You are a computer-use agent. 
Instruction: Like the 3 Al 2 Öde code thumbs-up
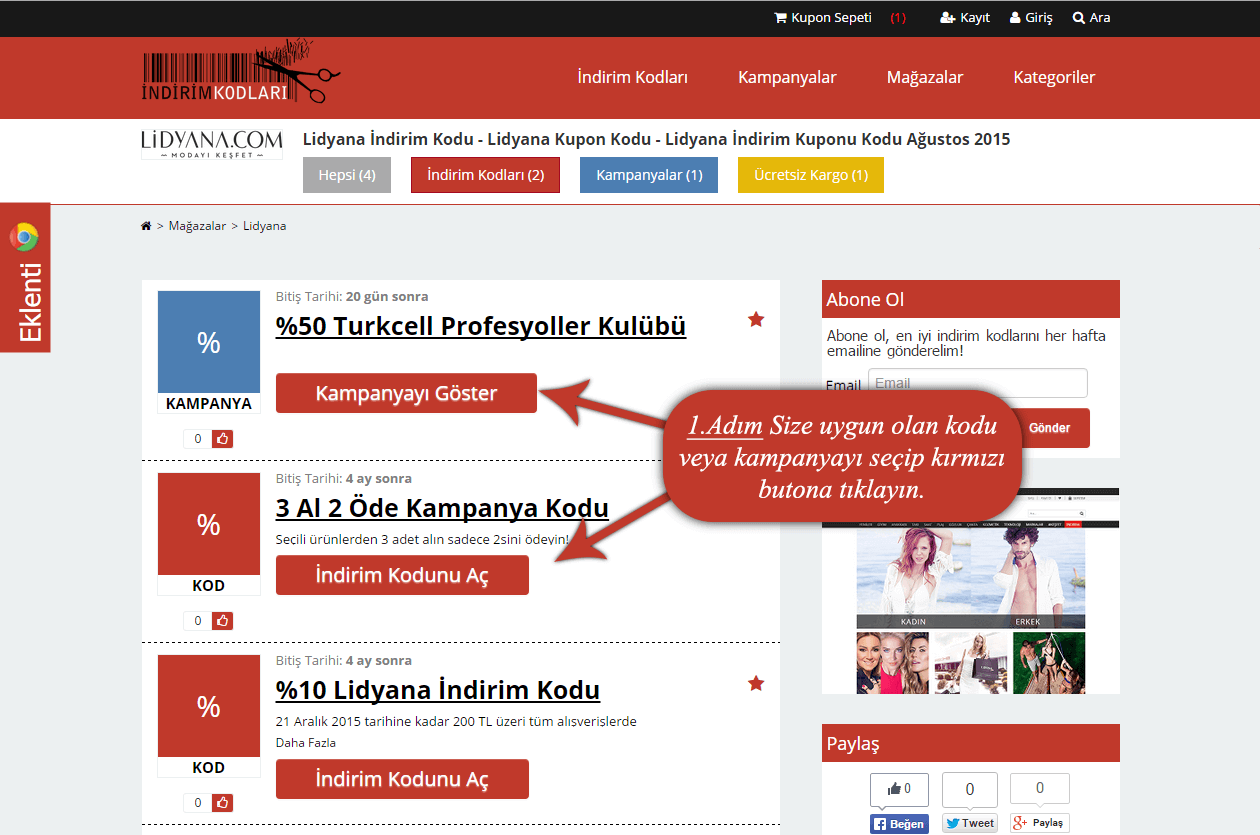(223, 620)
